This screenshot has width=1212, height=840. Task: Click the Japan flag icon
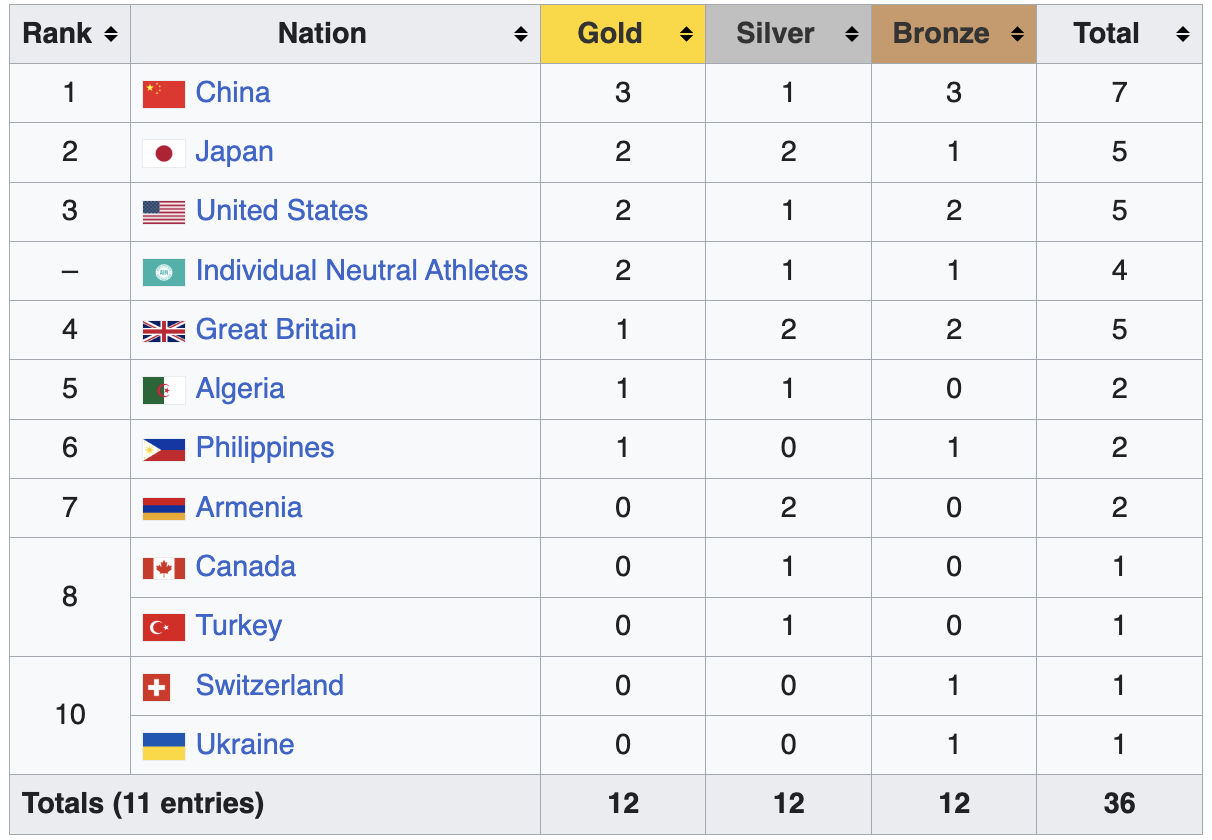point(164,153)
